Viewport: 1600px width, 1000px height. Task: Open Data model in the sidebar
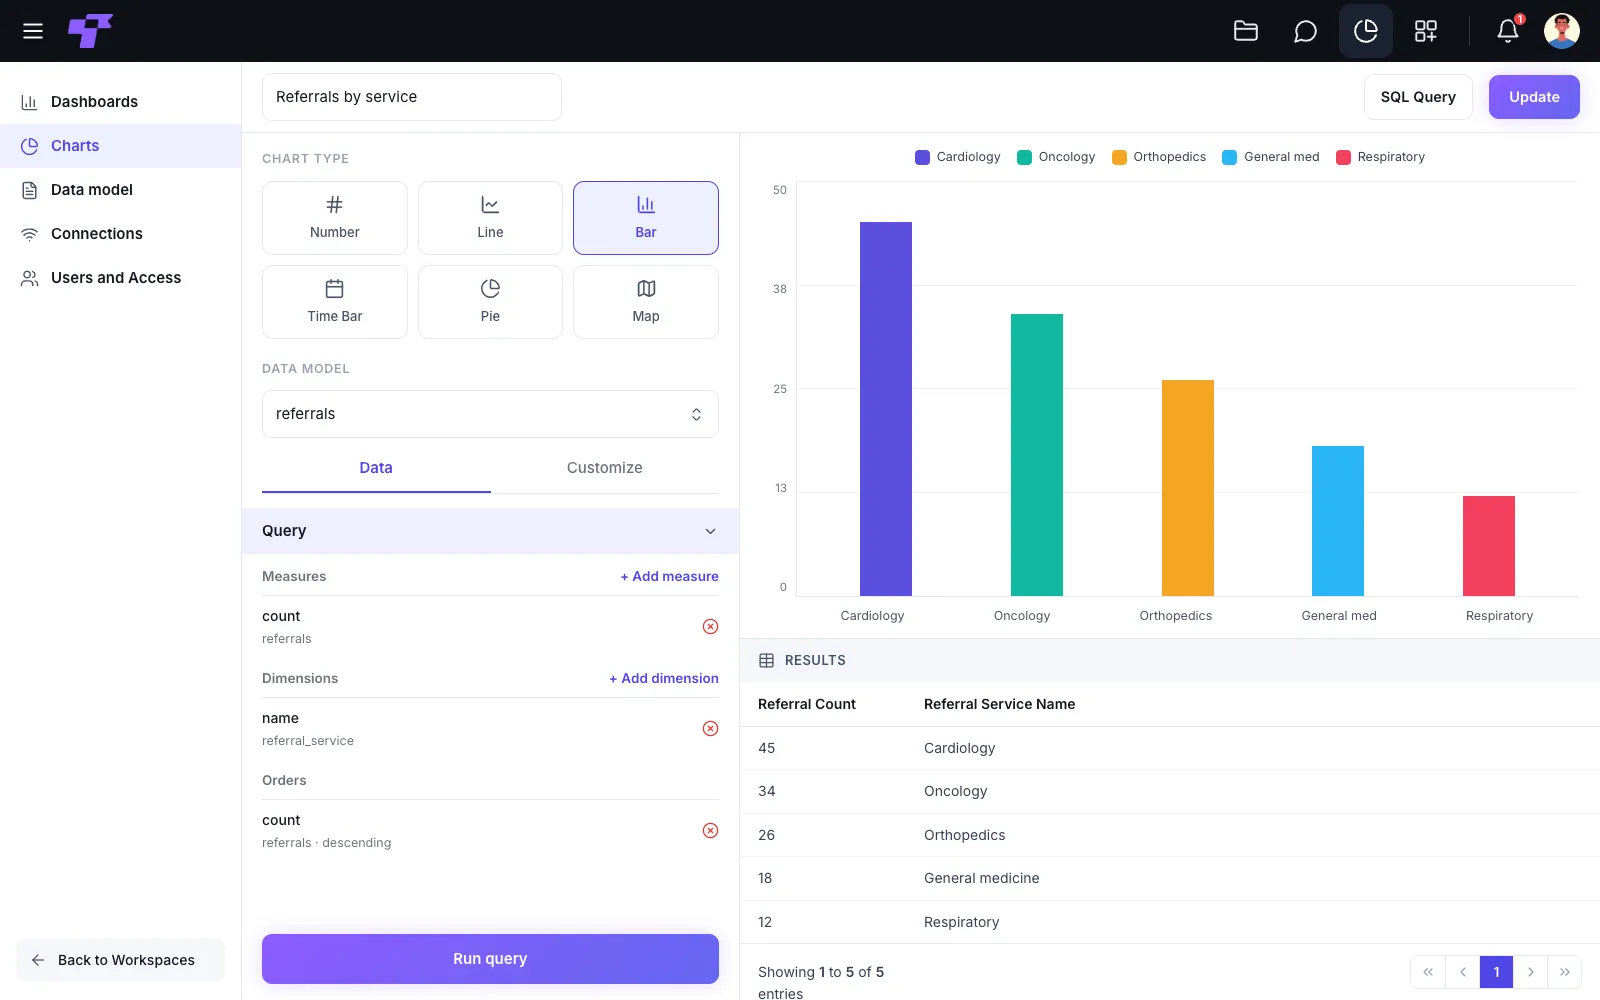tap(120, 190)
